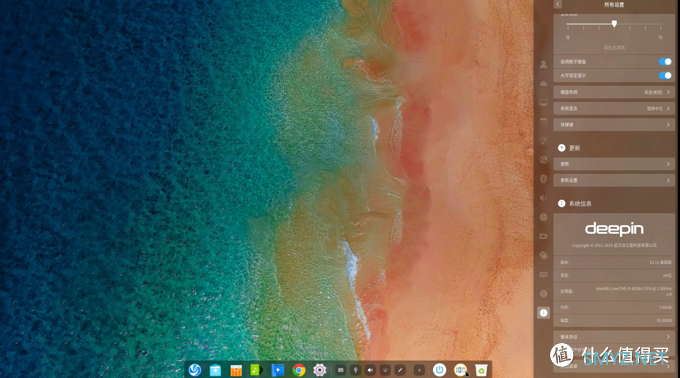680x378 pixels.
Task: Click the pen-shaped tray icon in the dock
Action: 400,370
